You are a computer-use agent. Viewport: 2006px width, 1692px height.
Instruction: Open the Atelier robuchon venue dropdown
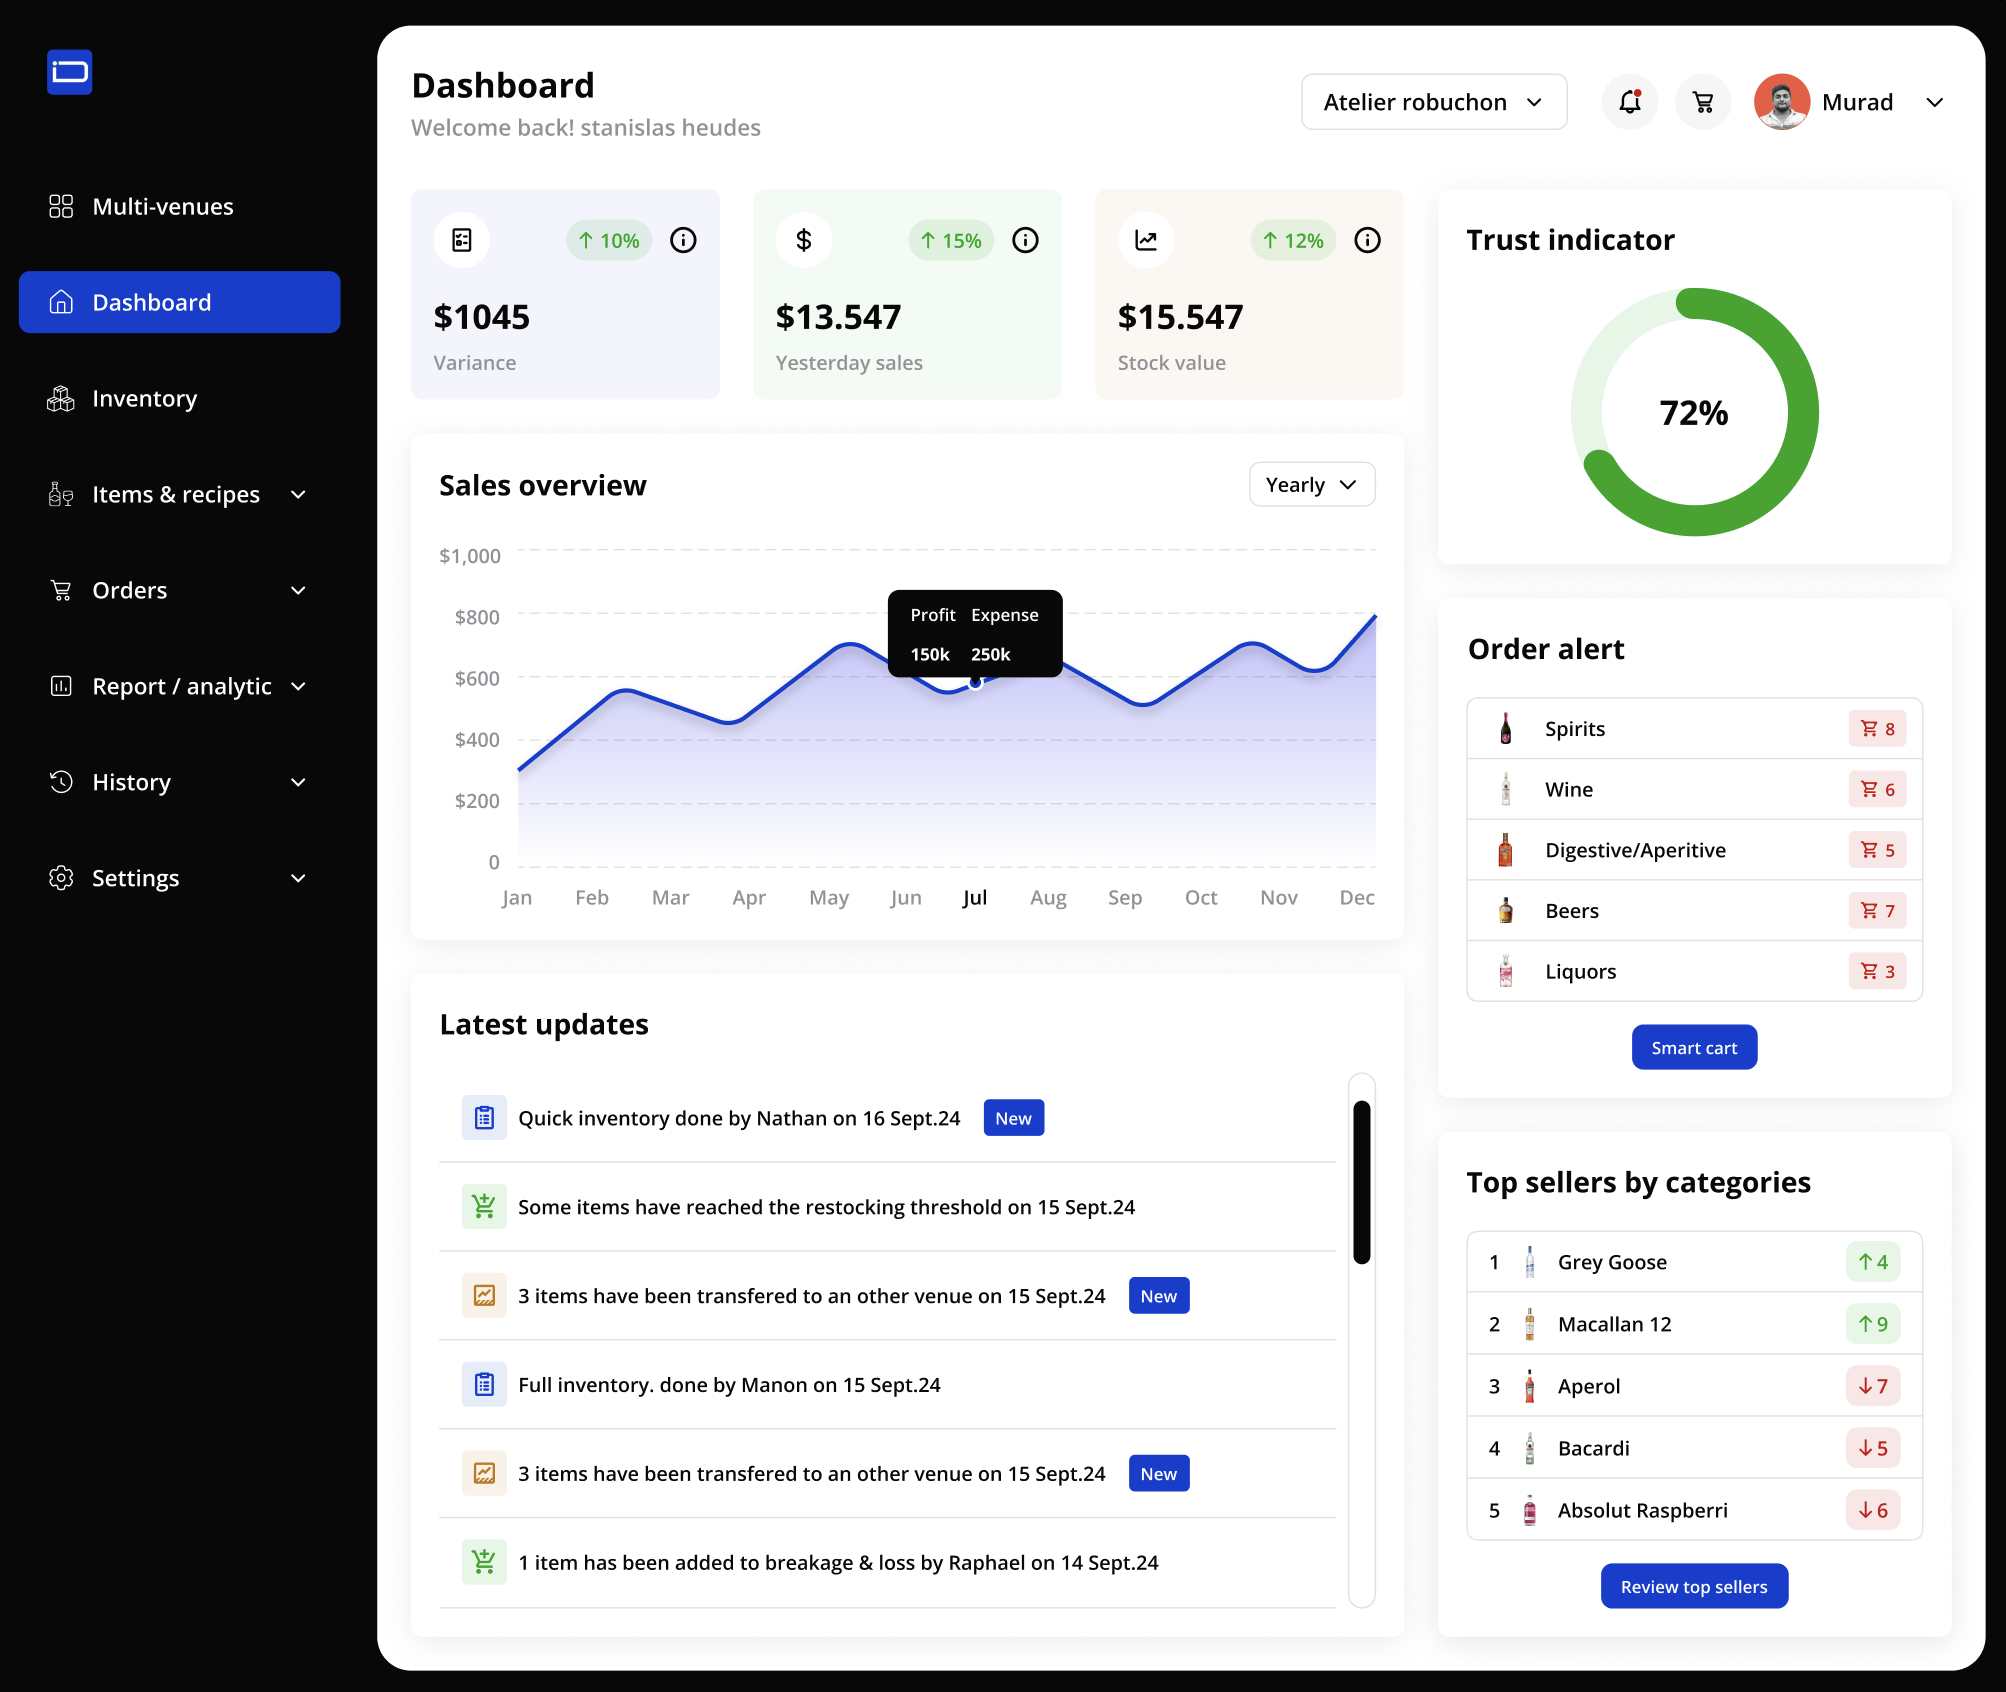tap(1433, 102)
